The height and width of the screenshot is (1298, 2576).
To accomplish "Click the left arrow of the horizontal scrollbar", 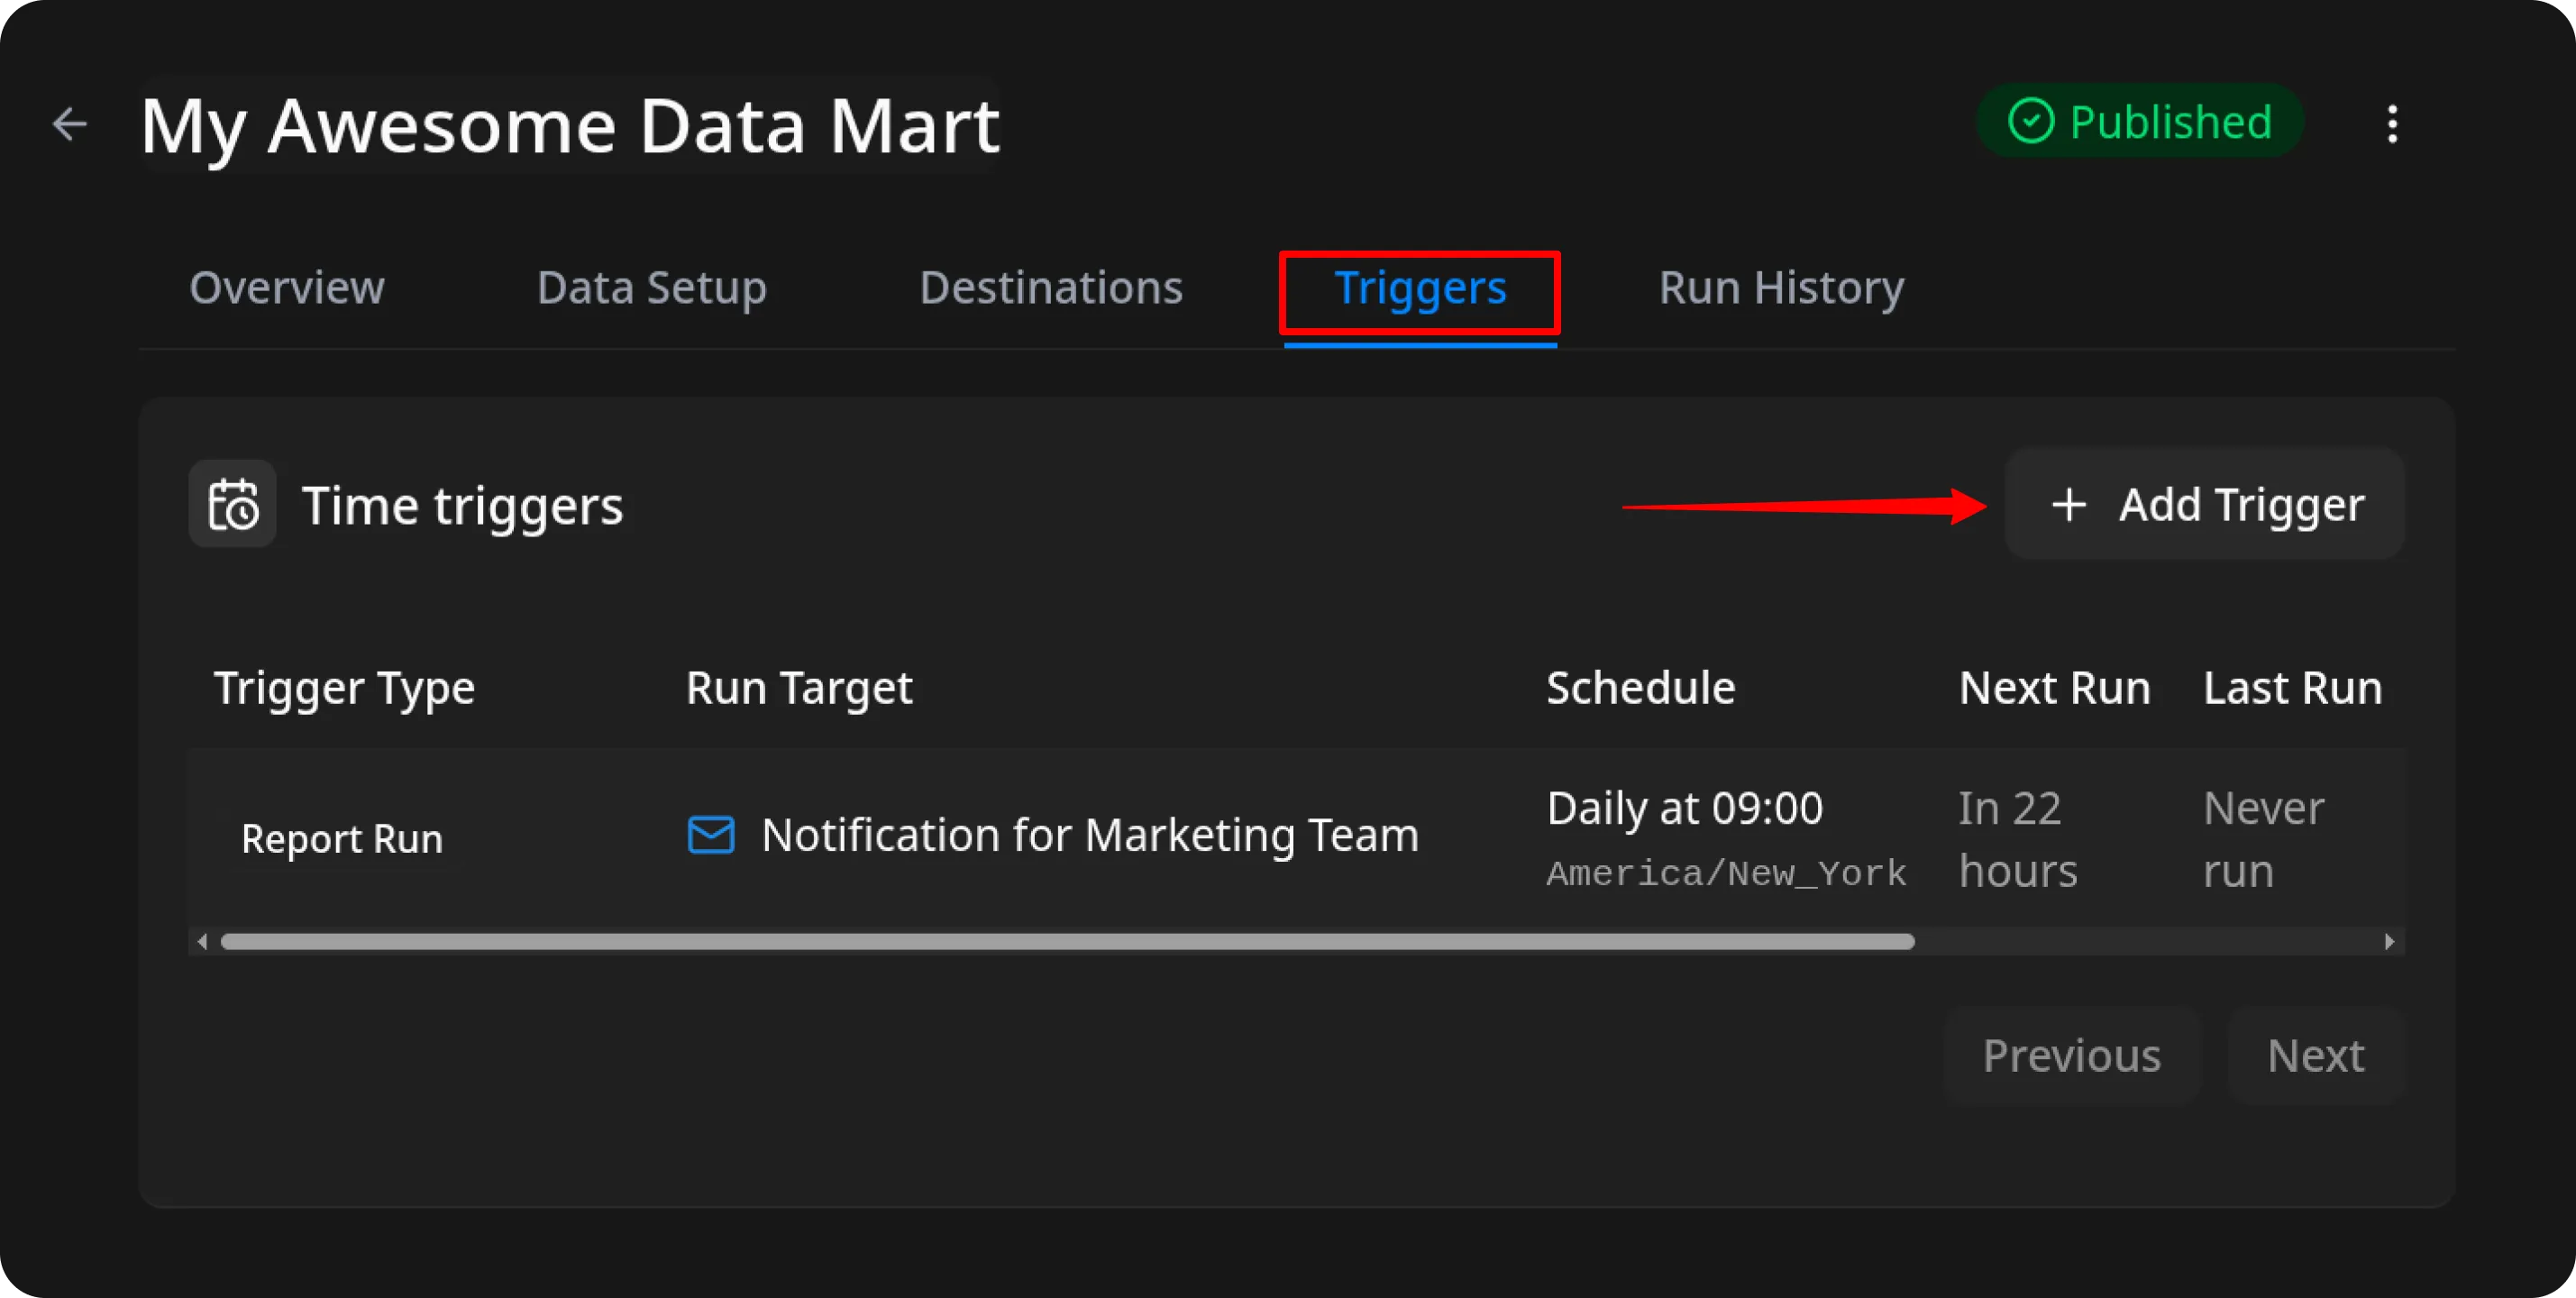I will (x=202, y=941).
